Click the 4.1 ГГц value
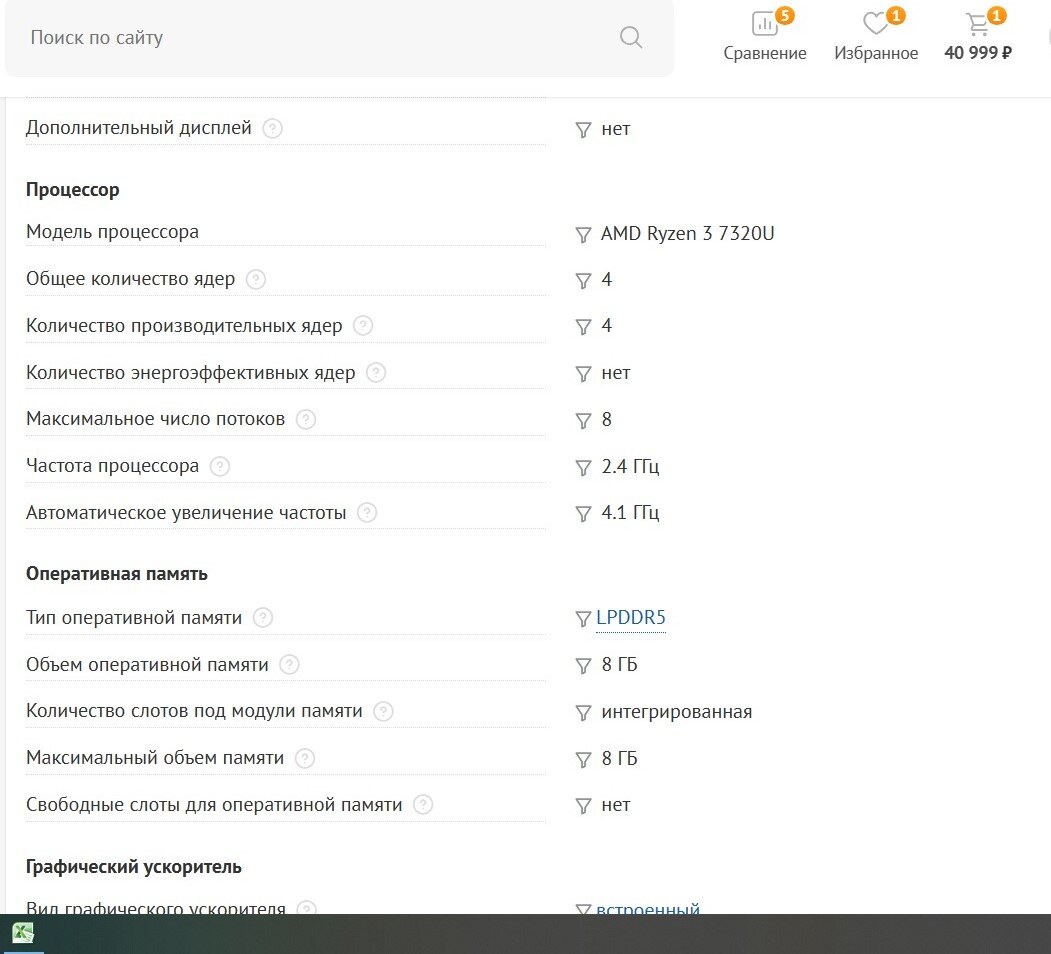1051x954 pixels. tap(630, 513)
